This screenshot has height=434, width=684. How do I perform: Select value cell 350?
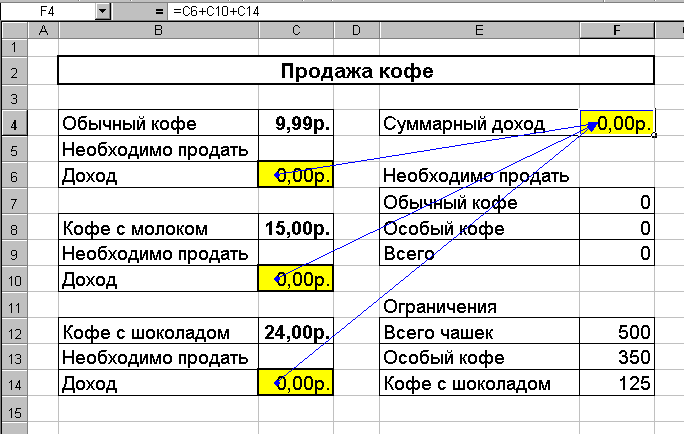617,357
